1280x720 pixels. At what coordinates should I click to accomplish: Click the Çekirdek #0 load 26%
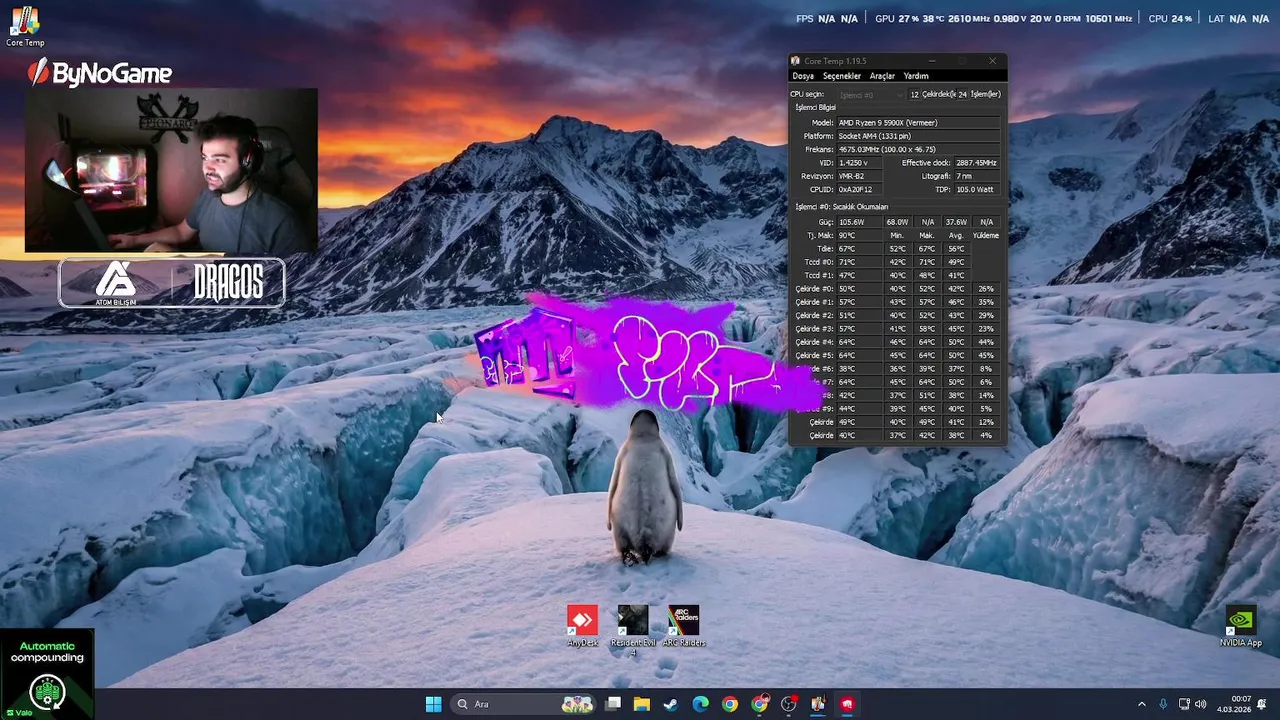pyautogui.click(x=986, y=289)
